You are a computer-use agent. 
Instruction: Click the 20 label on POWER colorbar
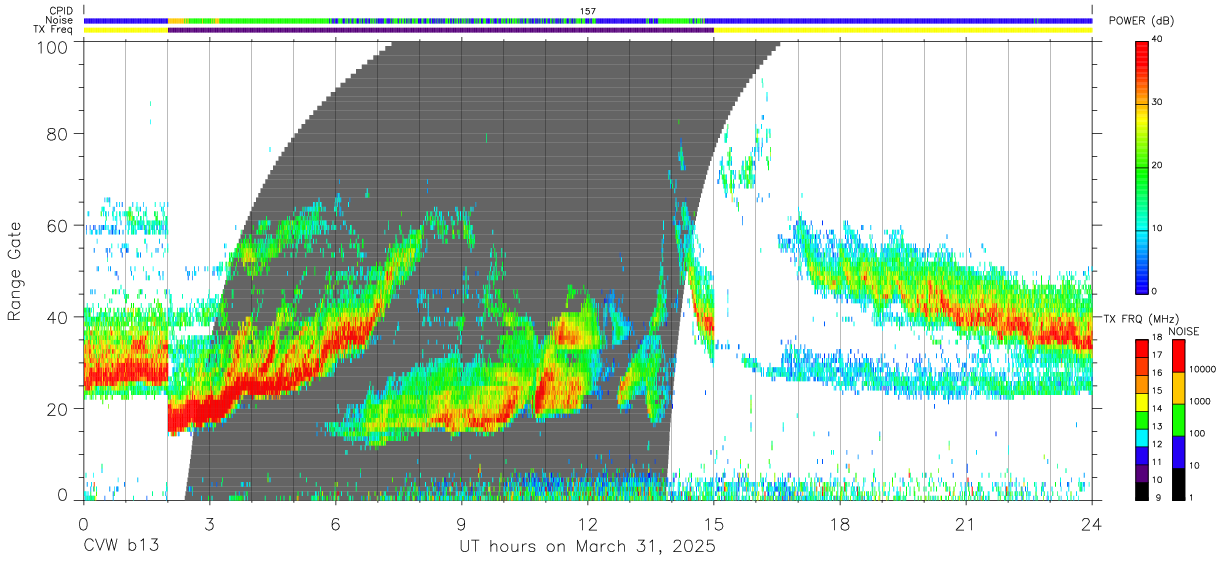click(1159, 166)
